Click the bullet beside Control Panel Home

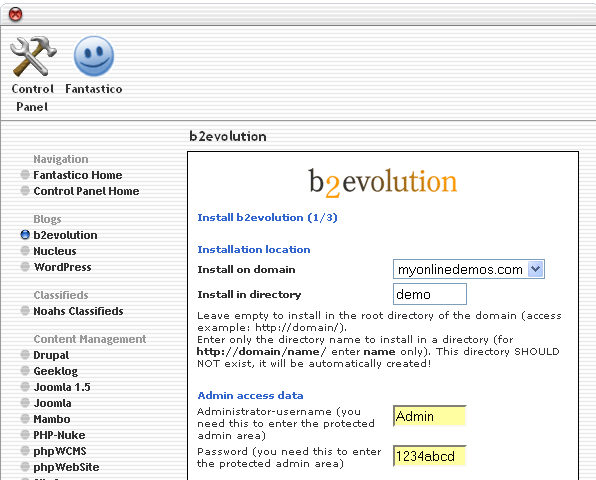click(x=25, y=191)
